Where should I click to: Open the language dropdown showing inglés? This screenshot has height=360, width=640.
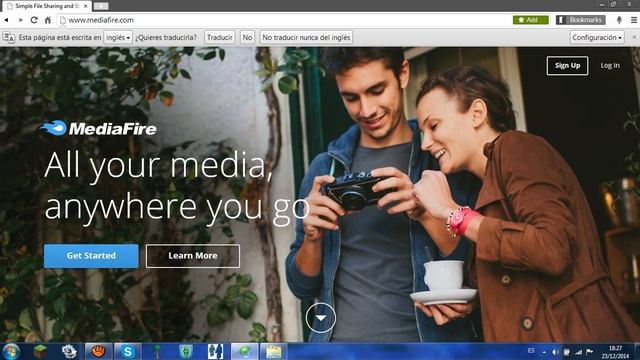(118, 38)
